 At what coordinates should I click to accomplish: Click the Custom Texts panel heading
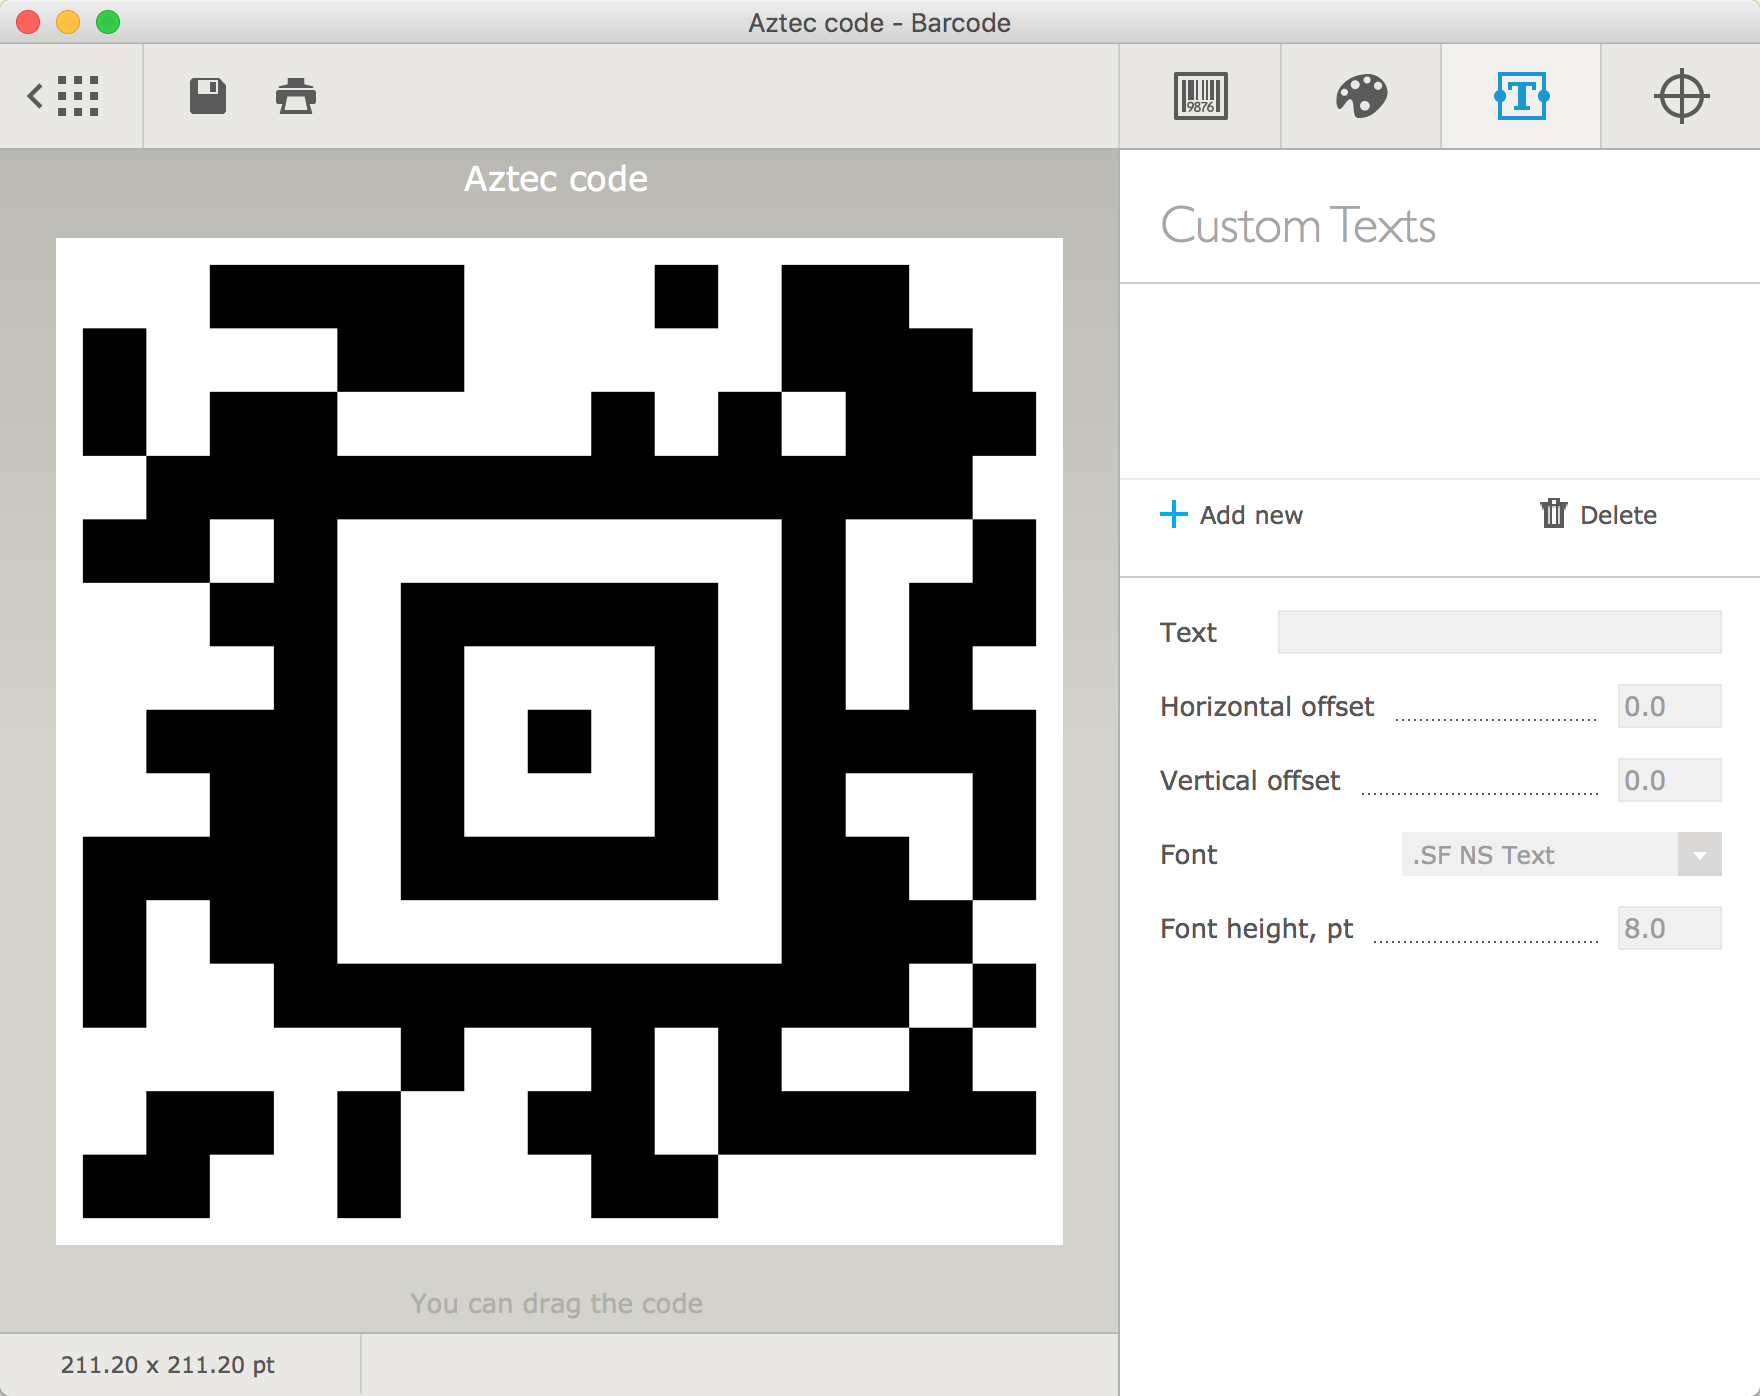point(1298,225)
